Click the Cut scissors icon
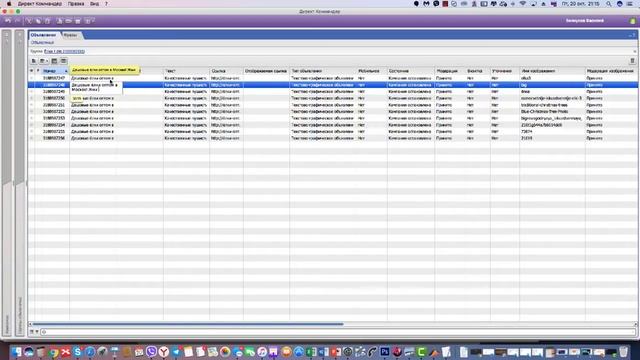The image size is (640, 360). coord(29,21)
